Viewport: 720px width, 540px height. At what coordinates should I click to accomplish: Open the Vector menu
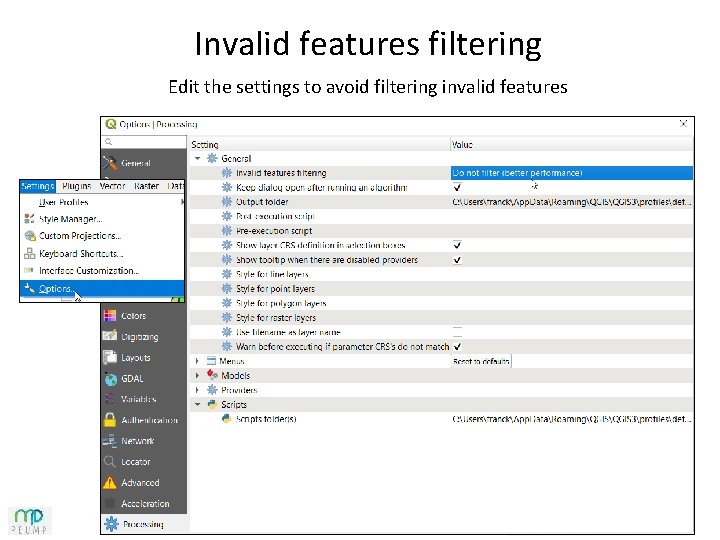point(112,186)
